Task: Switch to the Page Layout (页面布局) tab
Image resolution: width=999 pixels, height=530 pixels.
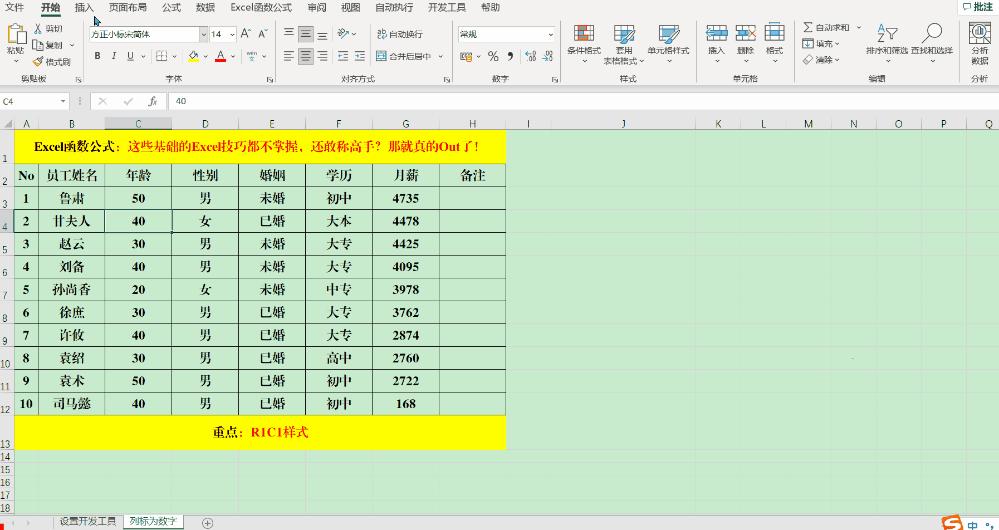Action: 127,8
